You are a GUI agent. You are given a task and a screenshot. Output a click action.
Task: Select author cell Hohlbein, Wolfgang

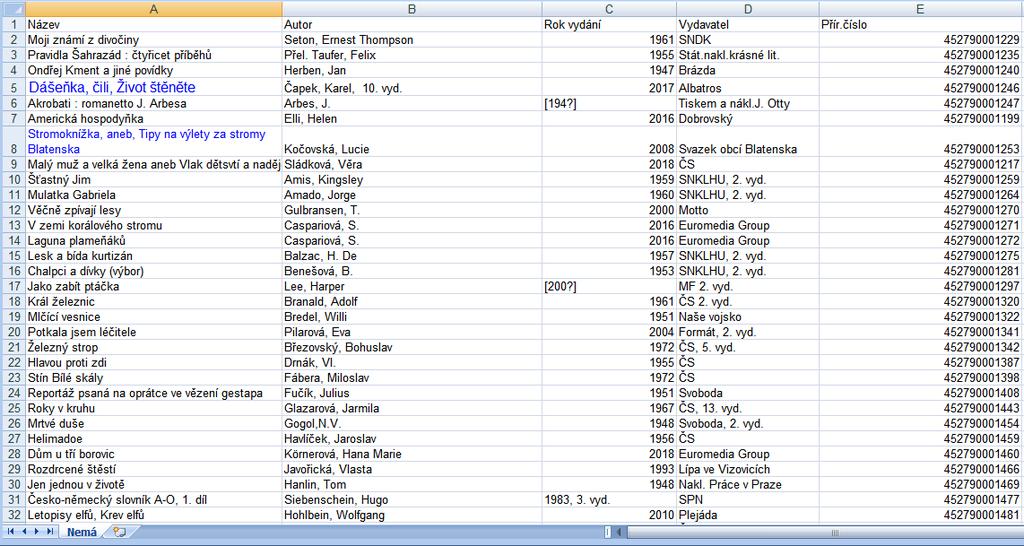click(x=412, y=515)
